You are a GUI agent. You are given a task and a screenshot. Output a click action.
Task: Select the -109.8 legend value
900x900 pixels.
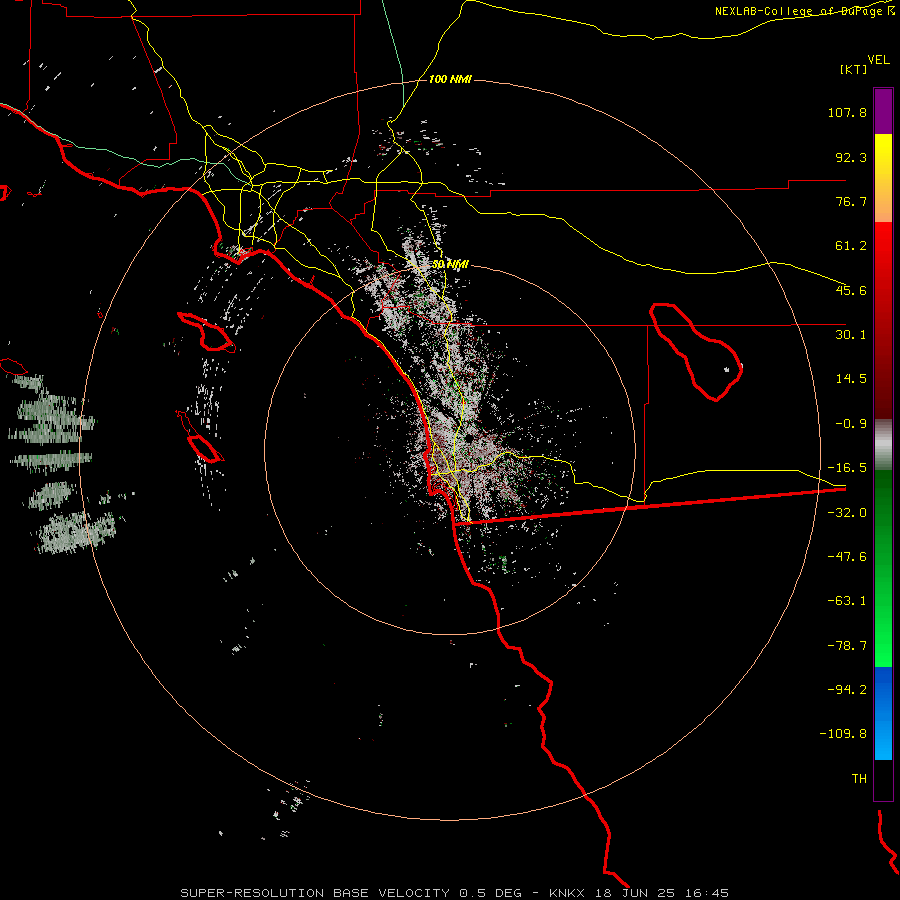point(843,734)
